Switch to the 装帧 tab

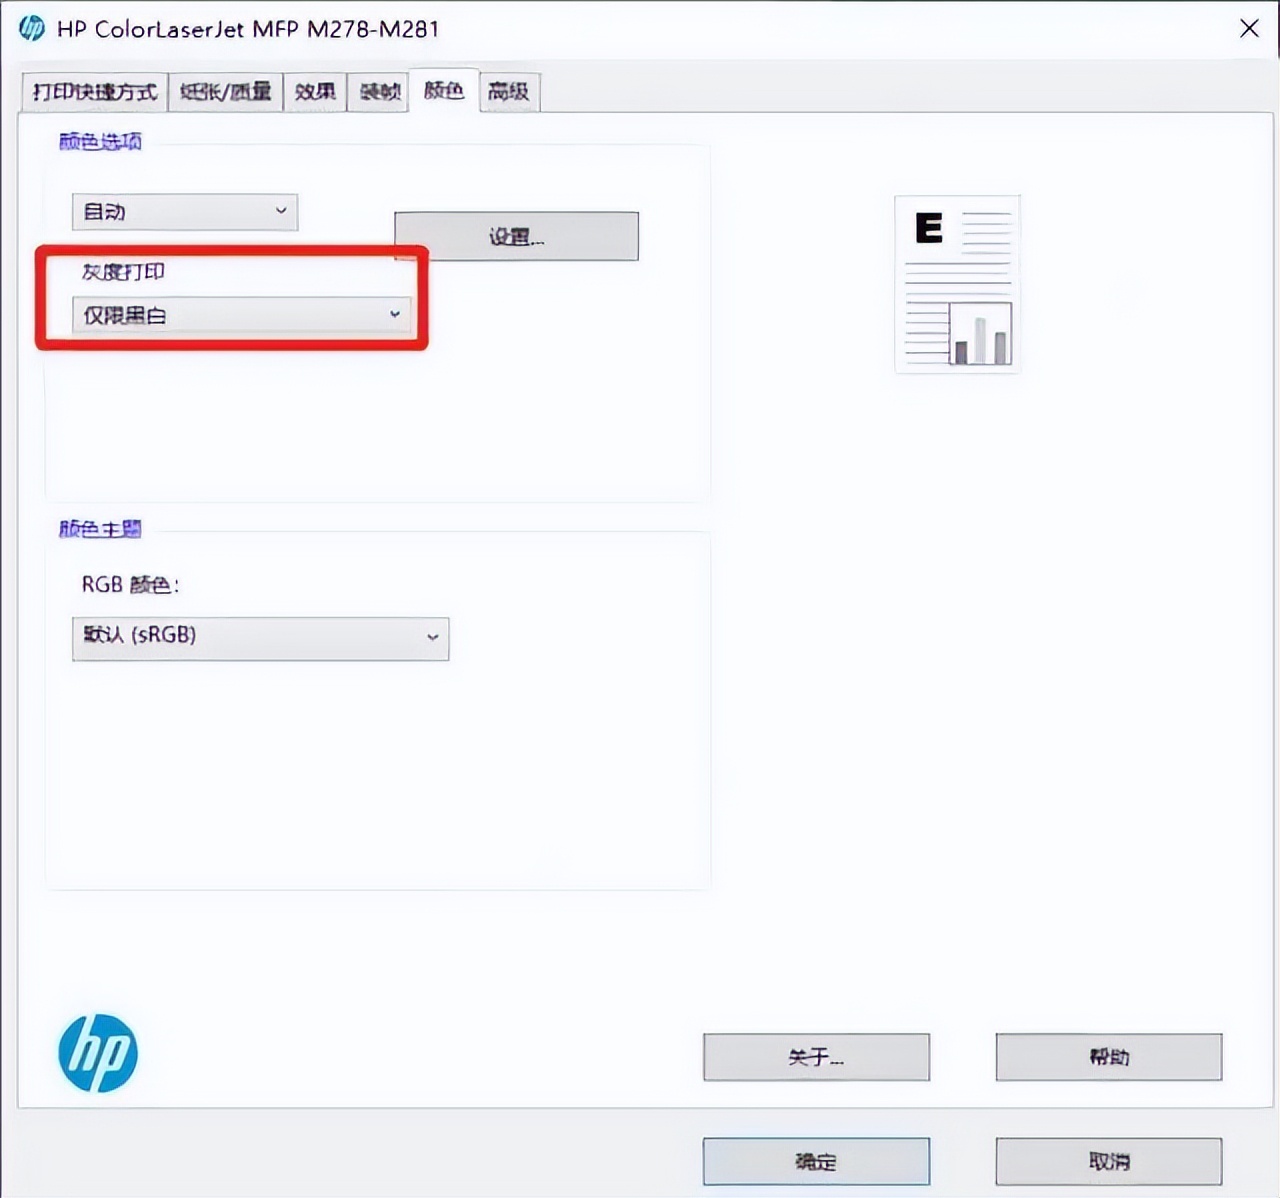(379, 92)
